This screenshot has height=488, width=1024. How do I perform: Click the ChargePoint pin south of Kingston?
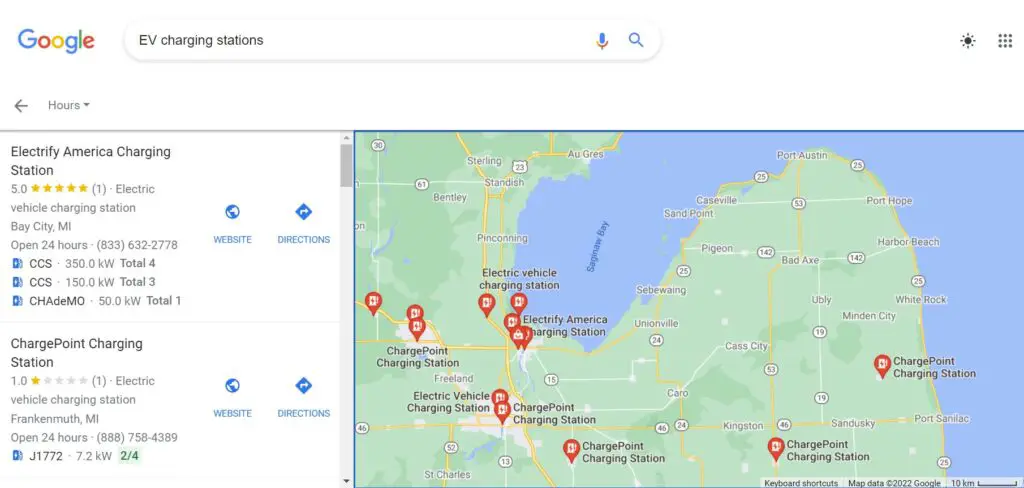(775, 448)
